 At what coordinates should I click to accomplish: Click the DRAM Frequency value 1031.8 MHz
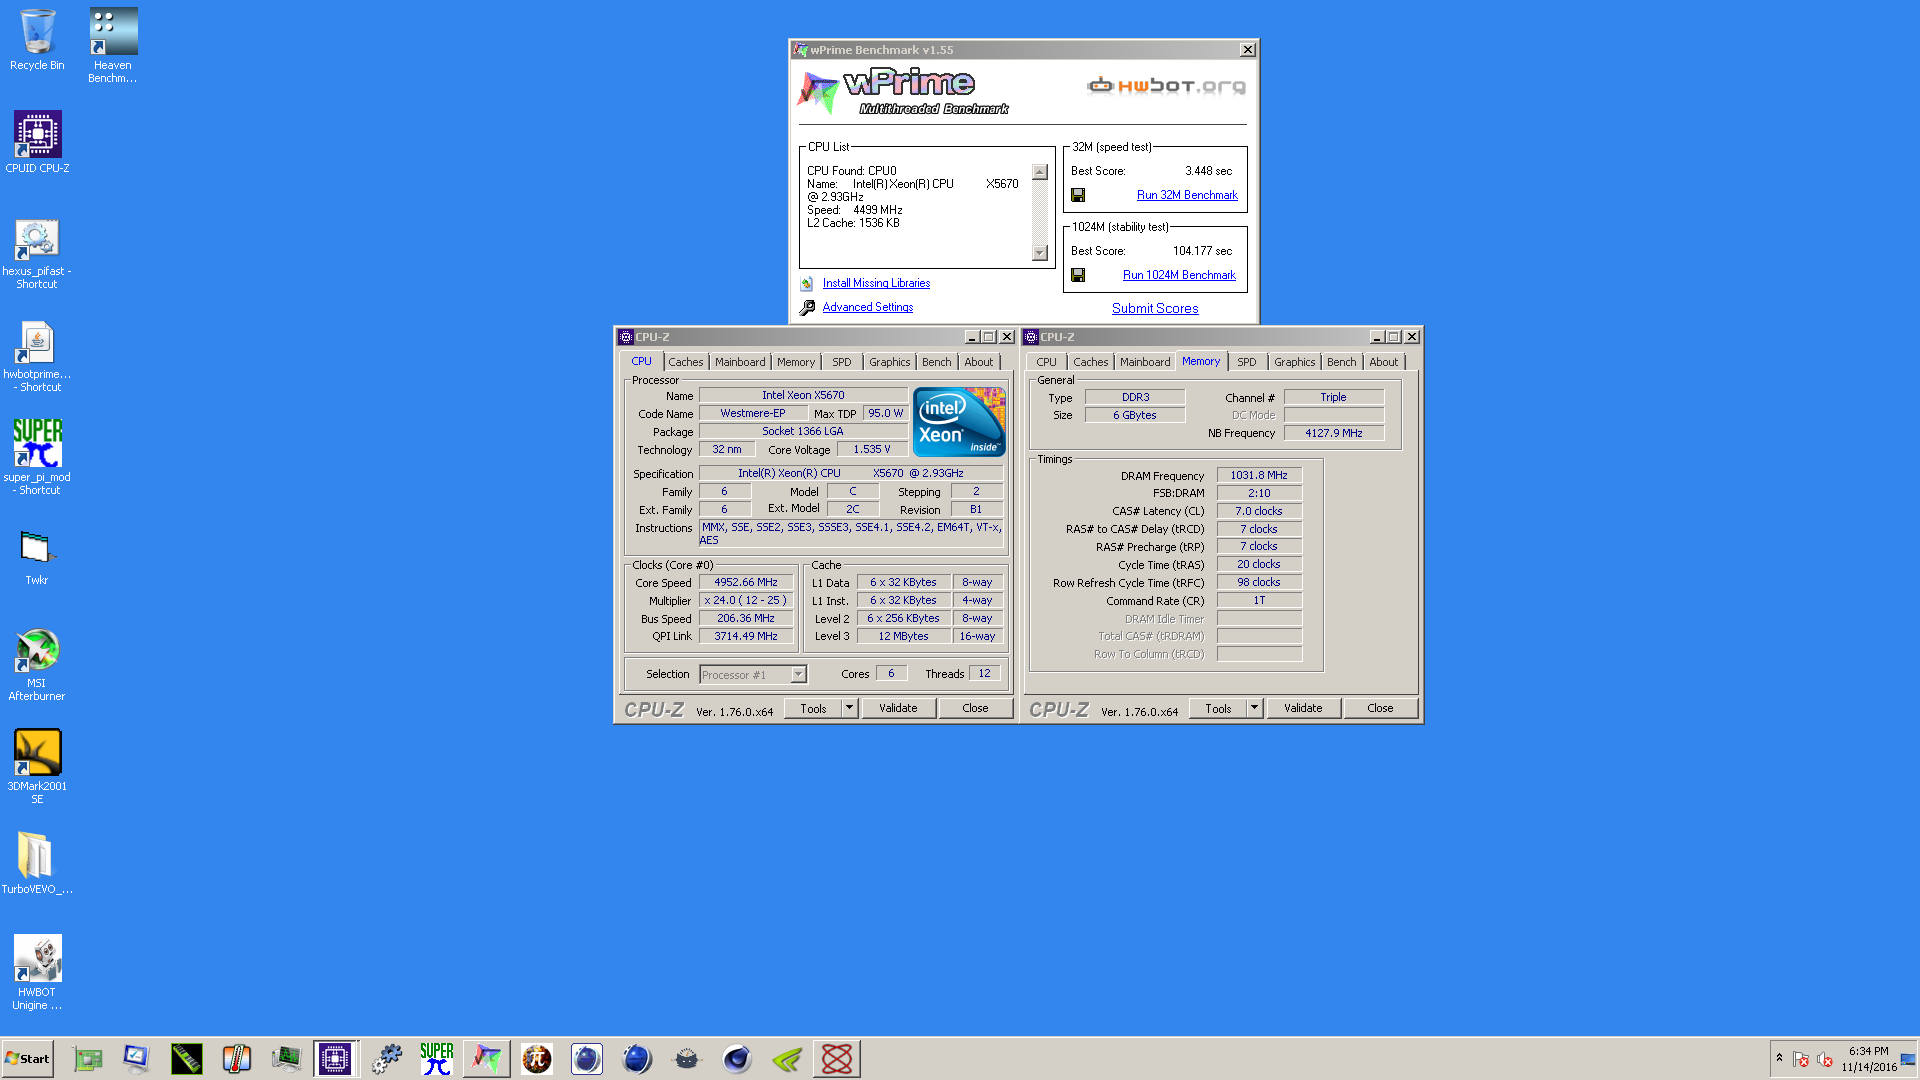[1259, 475]
